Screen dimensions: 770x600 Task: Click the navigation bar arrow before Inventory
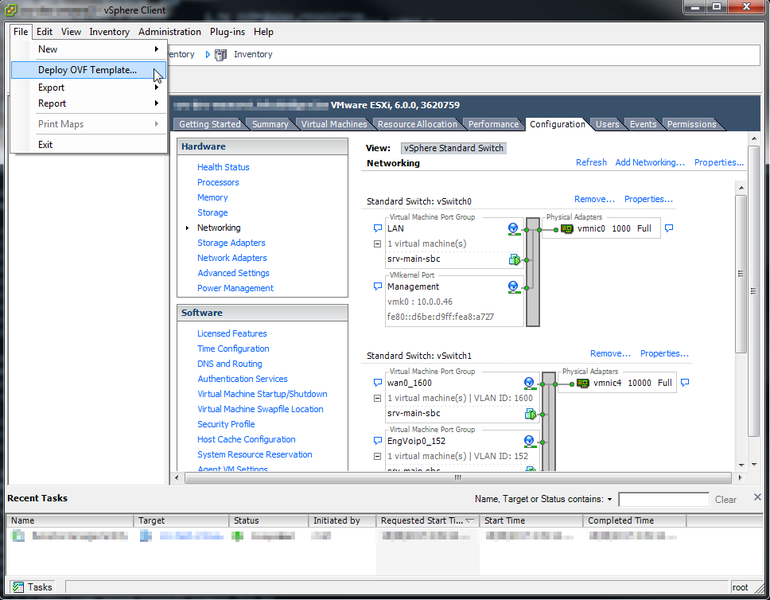(x=208, y=55)
